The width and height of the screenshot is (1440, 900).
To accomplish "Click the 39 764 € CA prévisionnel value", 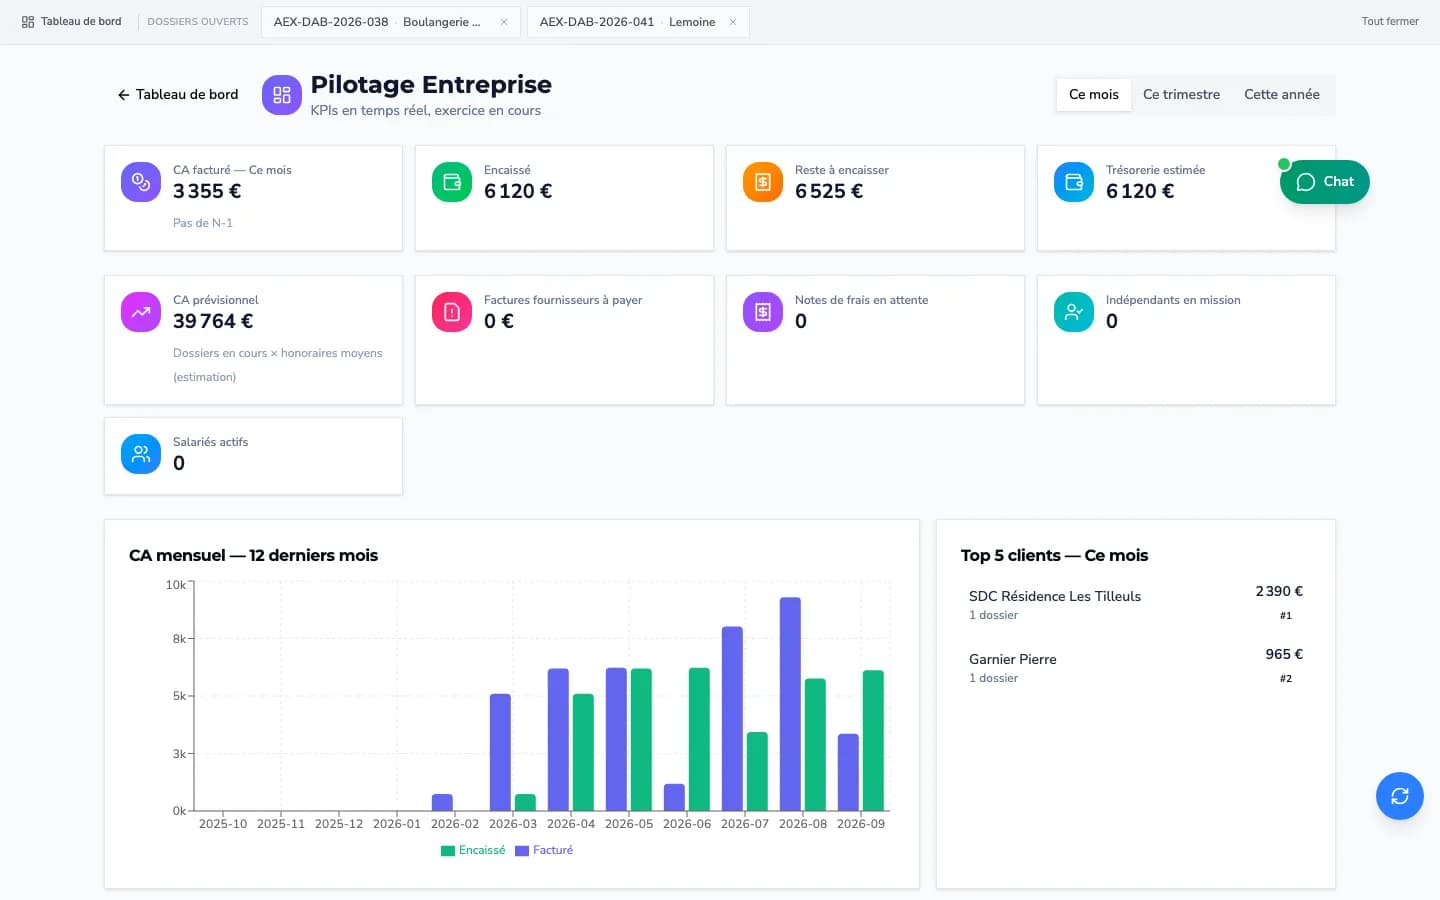I will pyautogui.click(x=213, y=321).
